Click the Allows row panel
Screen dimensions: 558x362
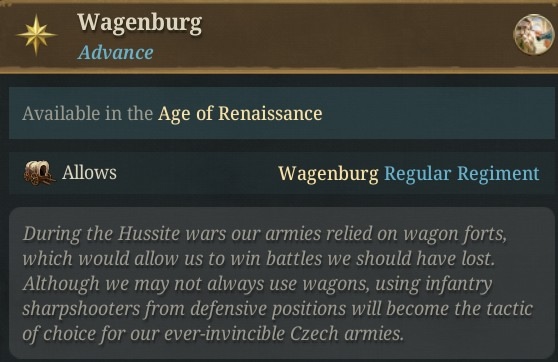point(282,173)
